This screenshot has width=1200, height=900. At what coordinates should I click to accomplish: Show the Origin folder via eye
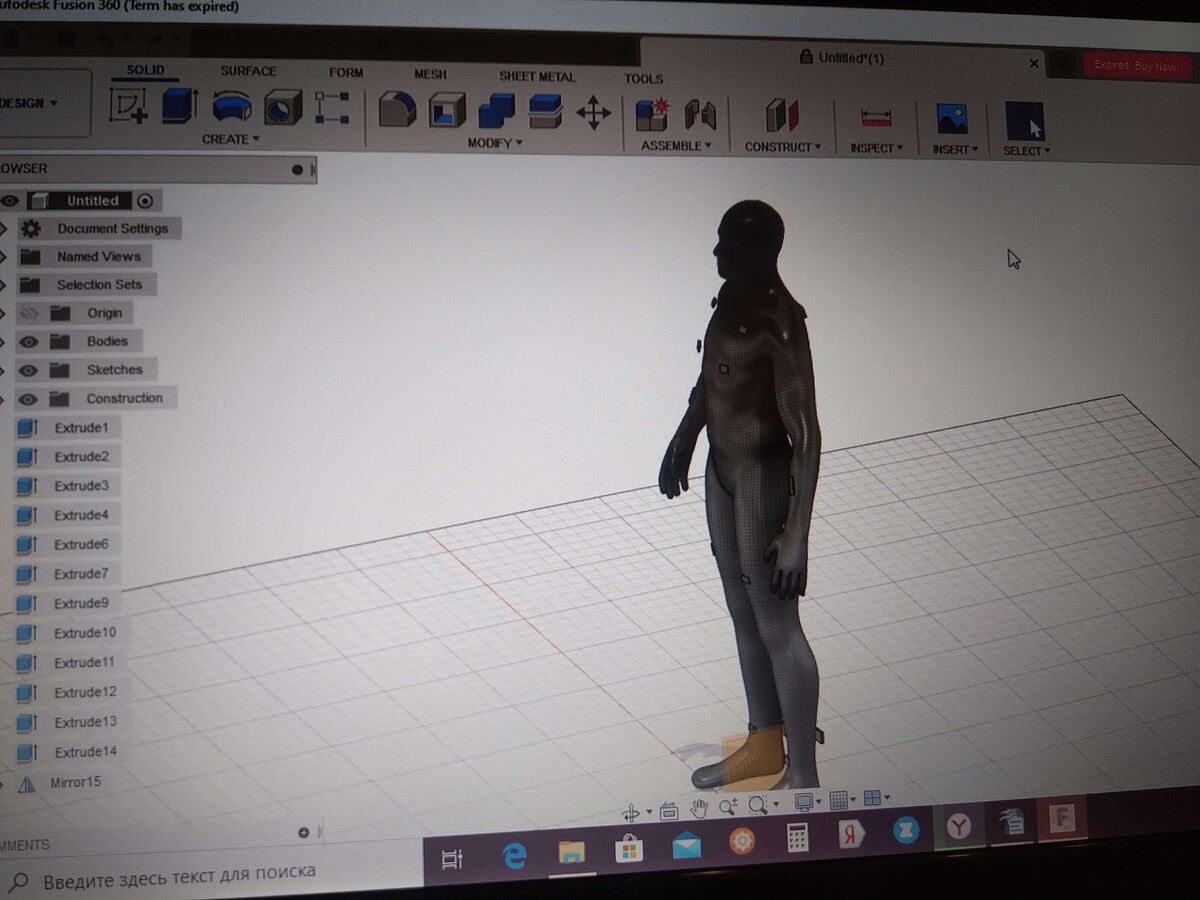coord(28,314)
